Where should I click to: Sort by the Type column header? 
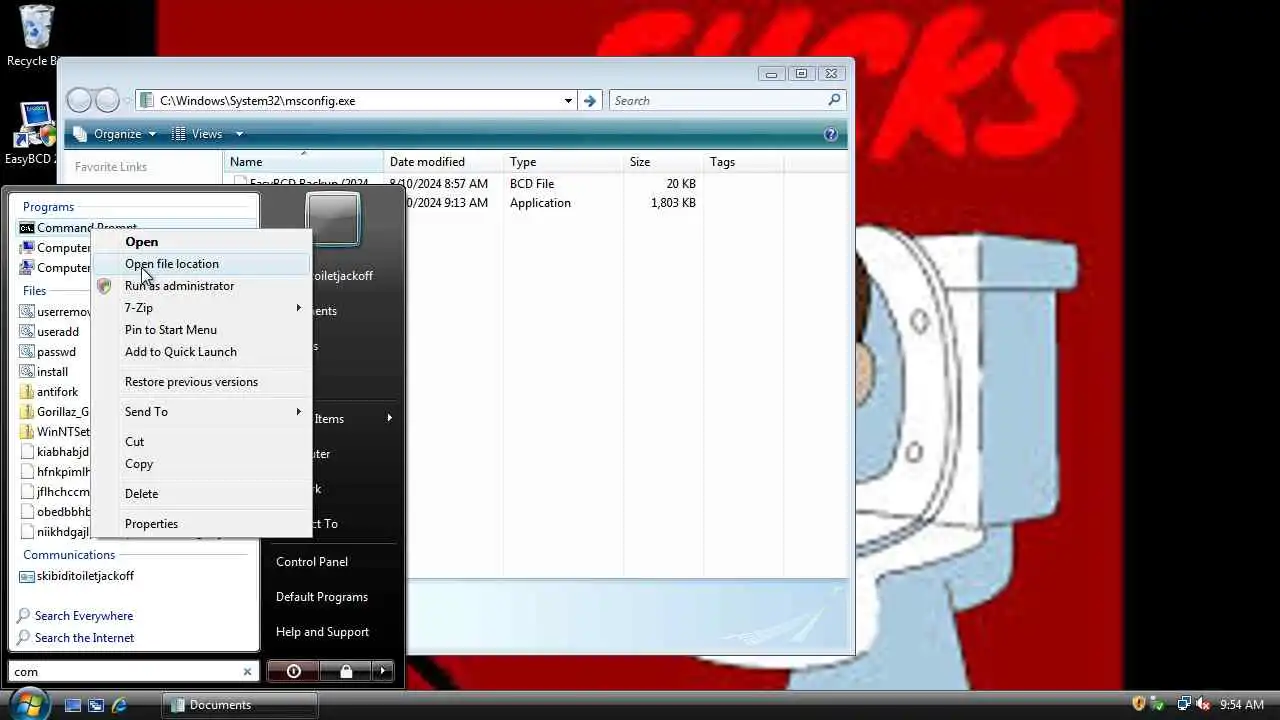563,162
